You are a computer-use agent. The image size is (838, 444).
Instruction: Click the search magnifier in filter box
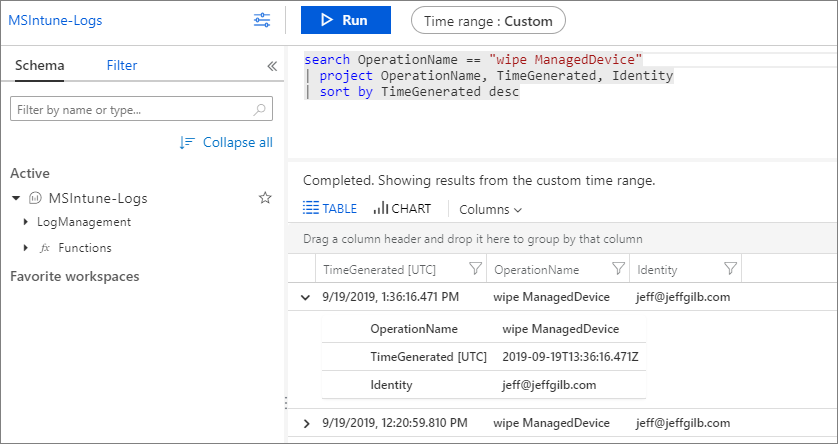tap(259, 110)
